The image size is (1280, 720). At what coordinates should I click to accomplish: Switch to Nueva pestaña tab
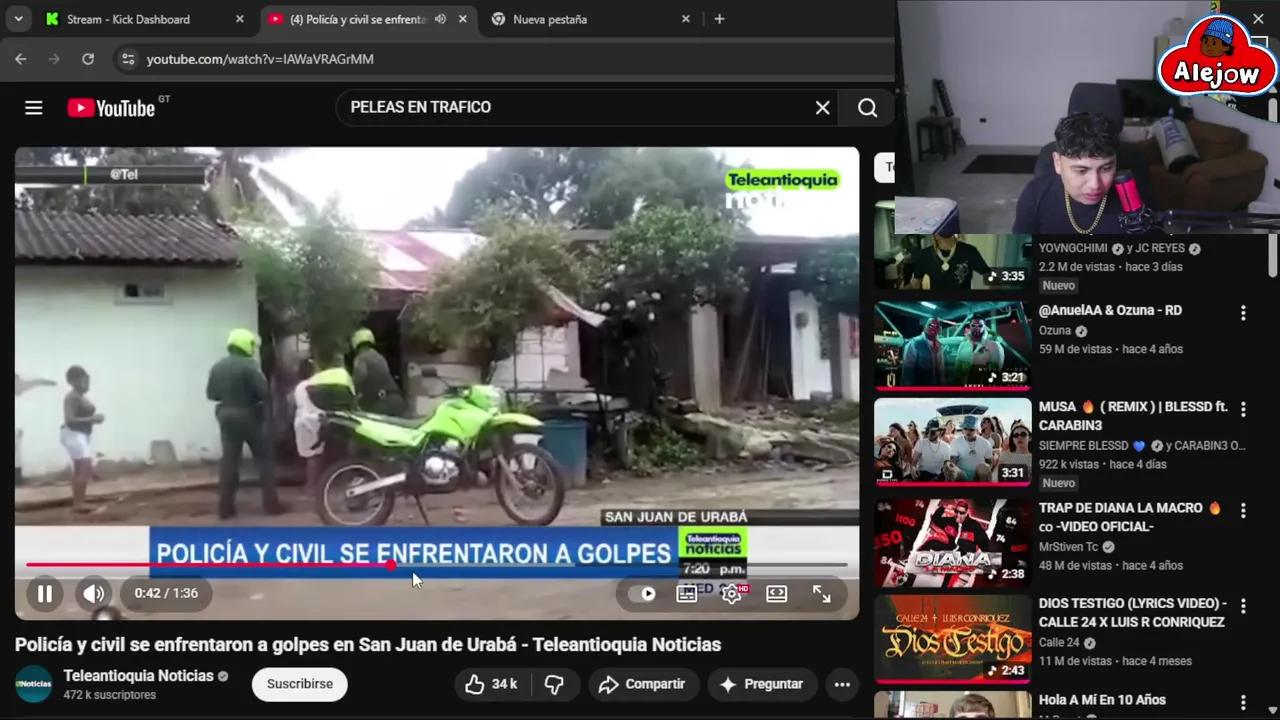(550, 19)
